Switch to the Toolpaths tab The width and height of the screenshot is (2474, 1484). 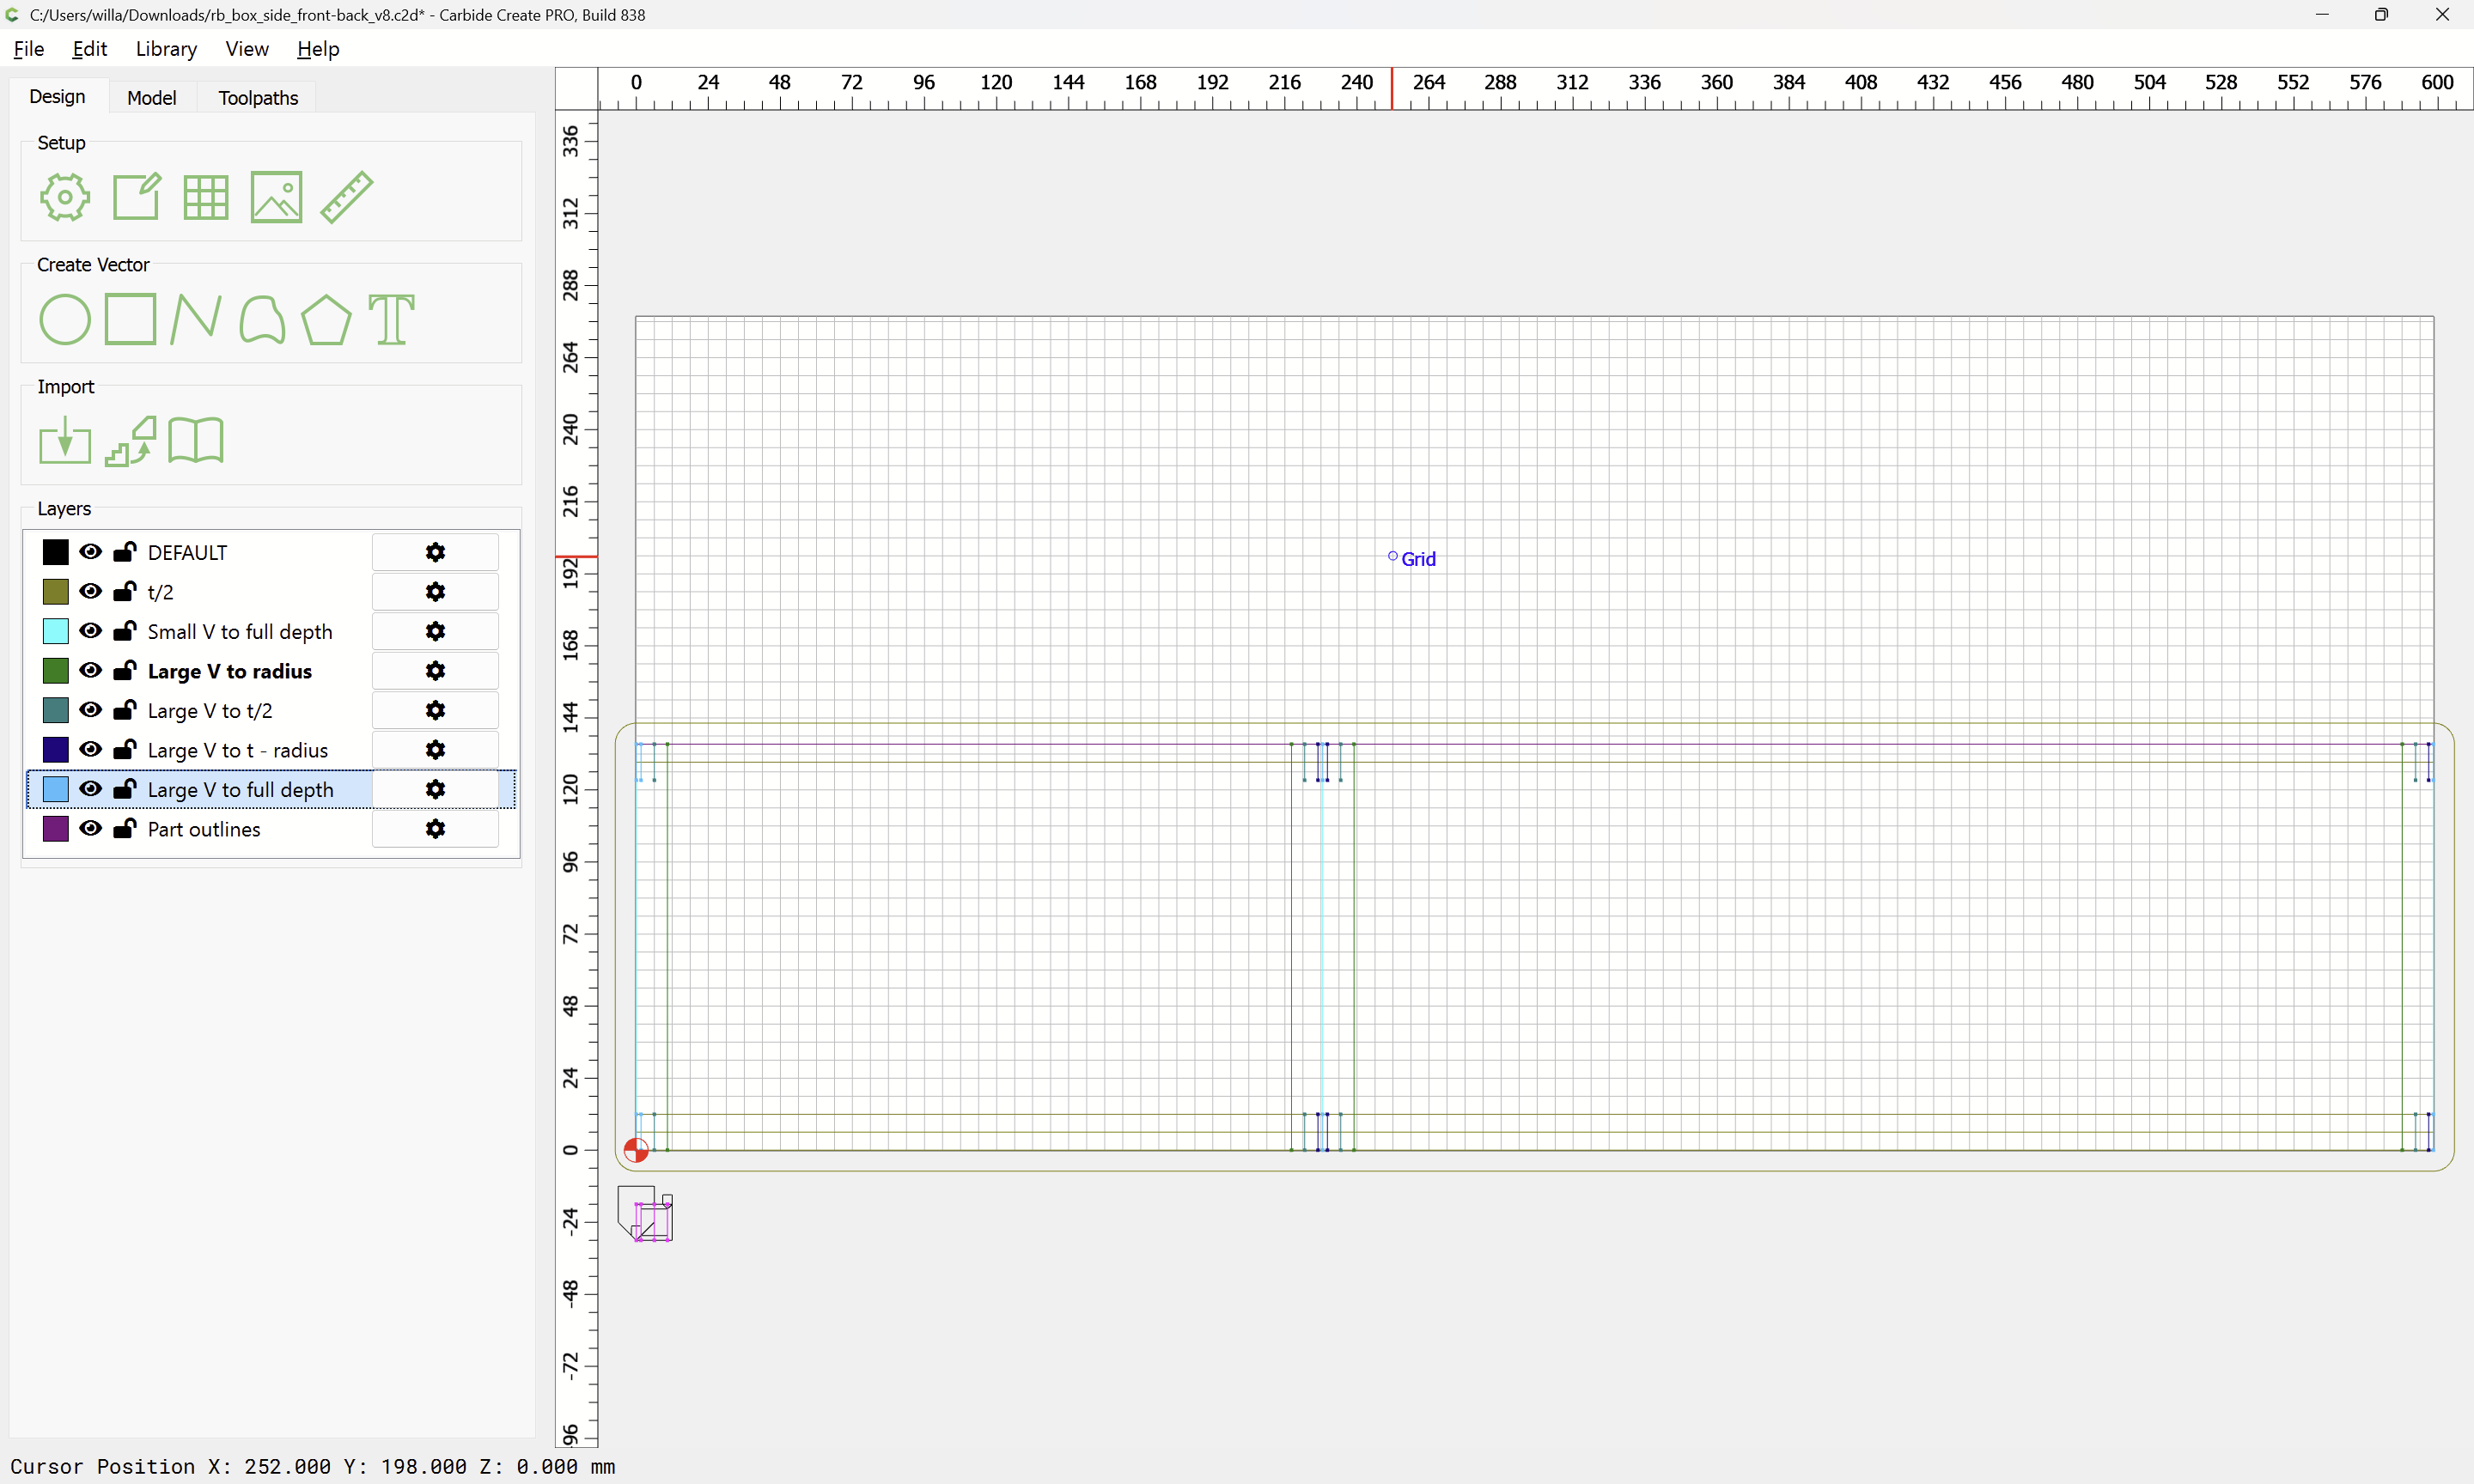pos(258,97)
